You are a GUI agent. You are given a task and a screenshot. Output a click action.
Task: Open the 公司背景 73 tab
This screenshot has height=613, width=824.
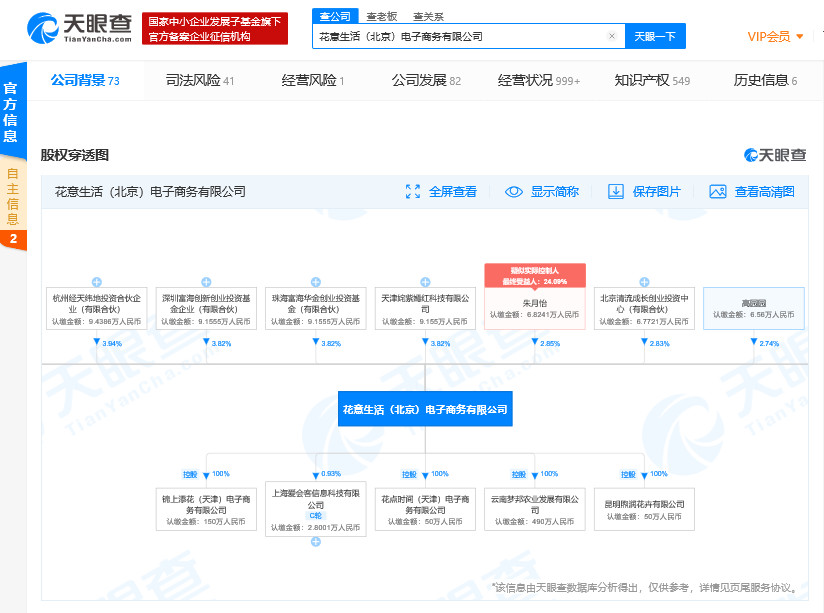coord(85,80)
